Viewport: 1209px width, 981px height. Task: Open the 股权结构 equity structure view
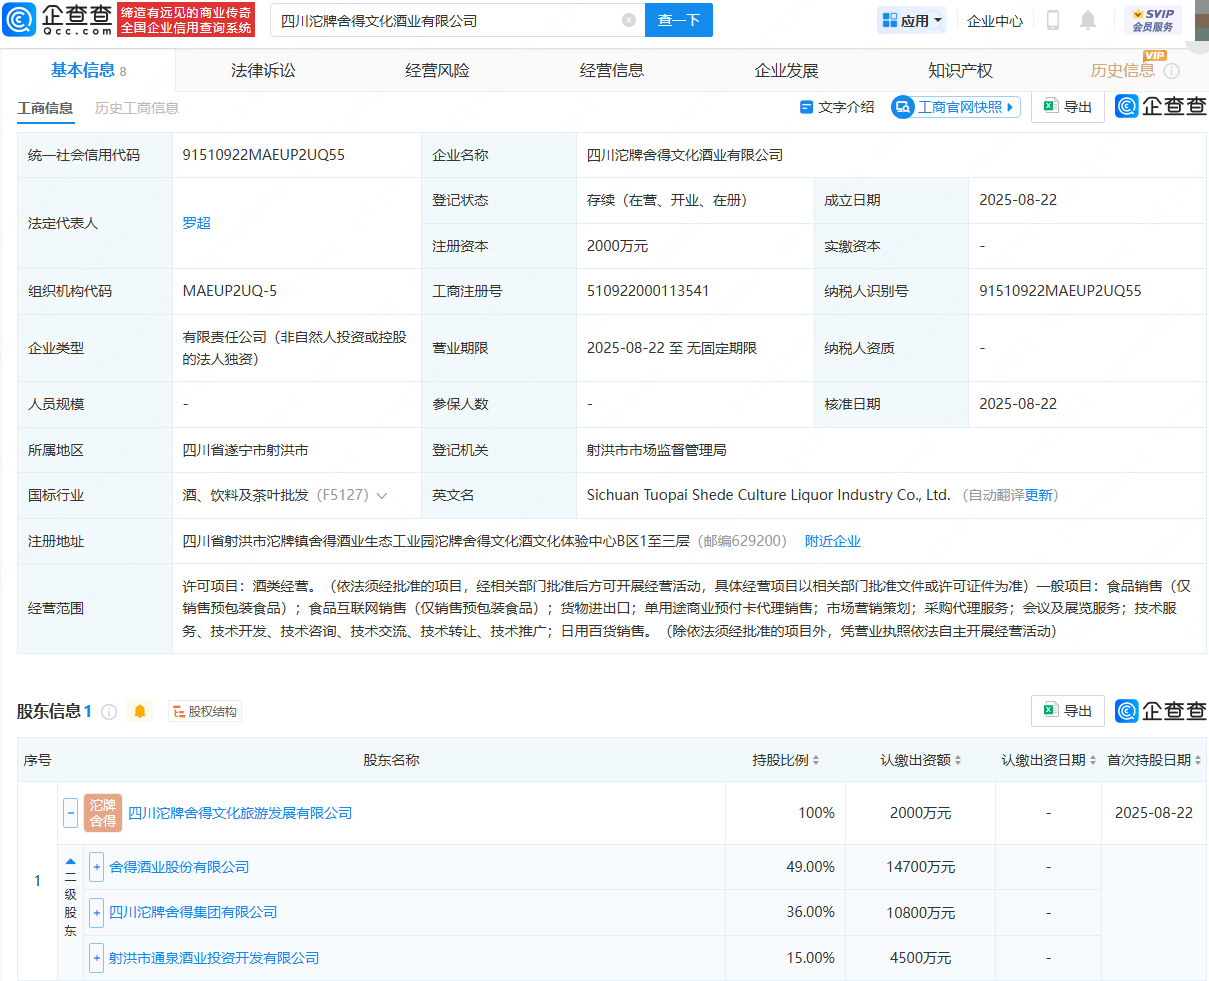(205, 710)
